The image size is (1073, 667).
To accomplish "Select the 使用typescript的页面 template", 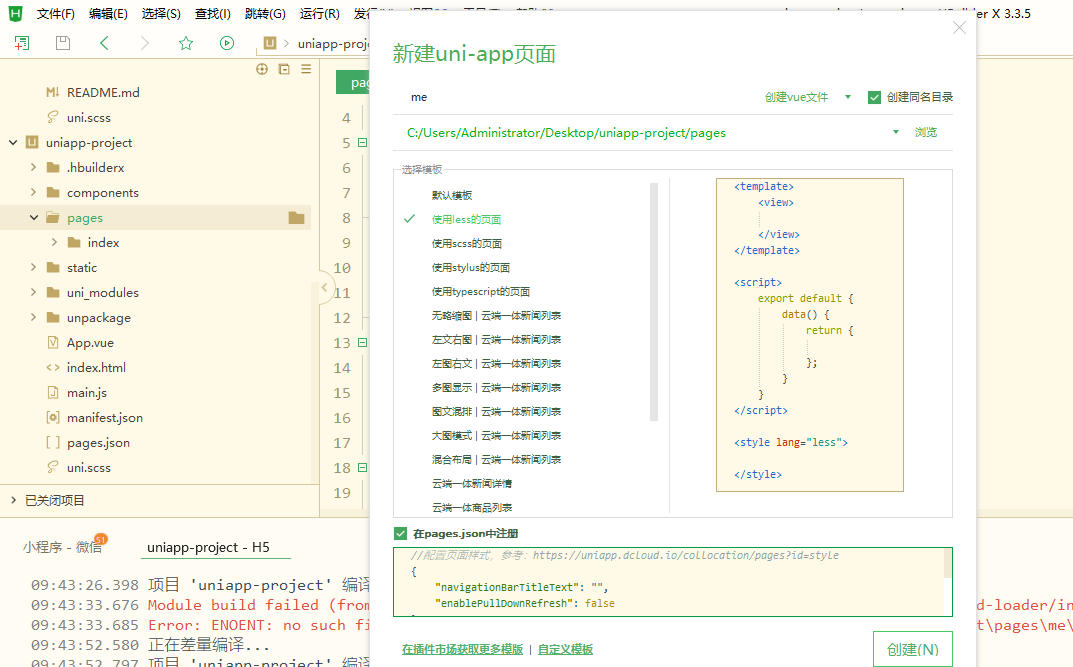I will click(x=480, y=291).
